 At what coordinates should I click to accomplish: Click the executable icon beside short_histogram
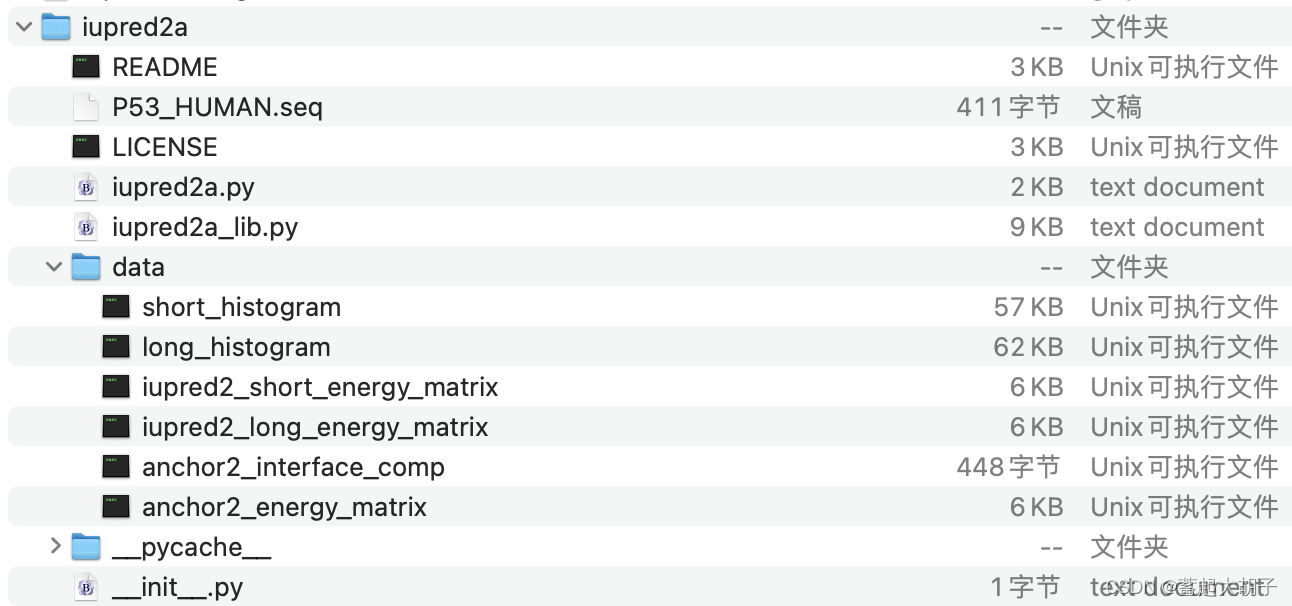[x=116, y=307]
